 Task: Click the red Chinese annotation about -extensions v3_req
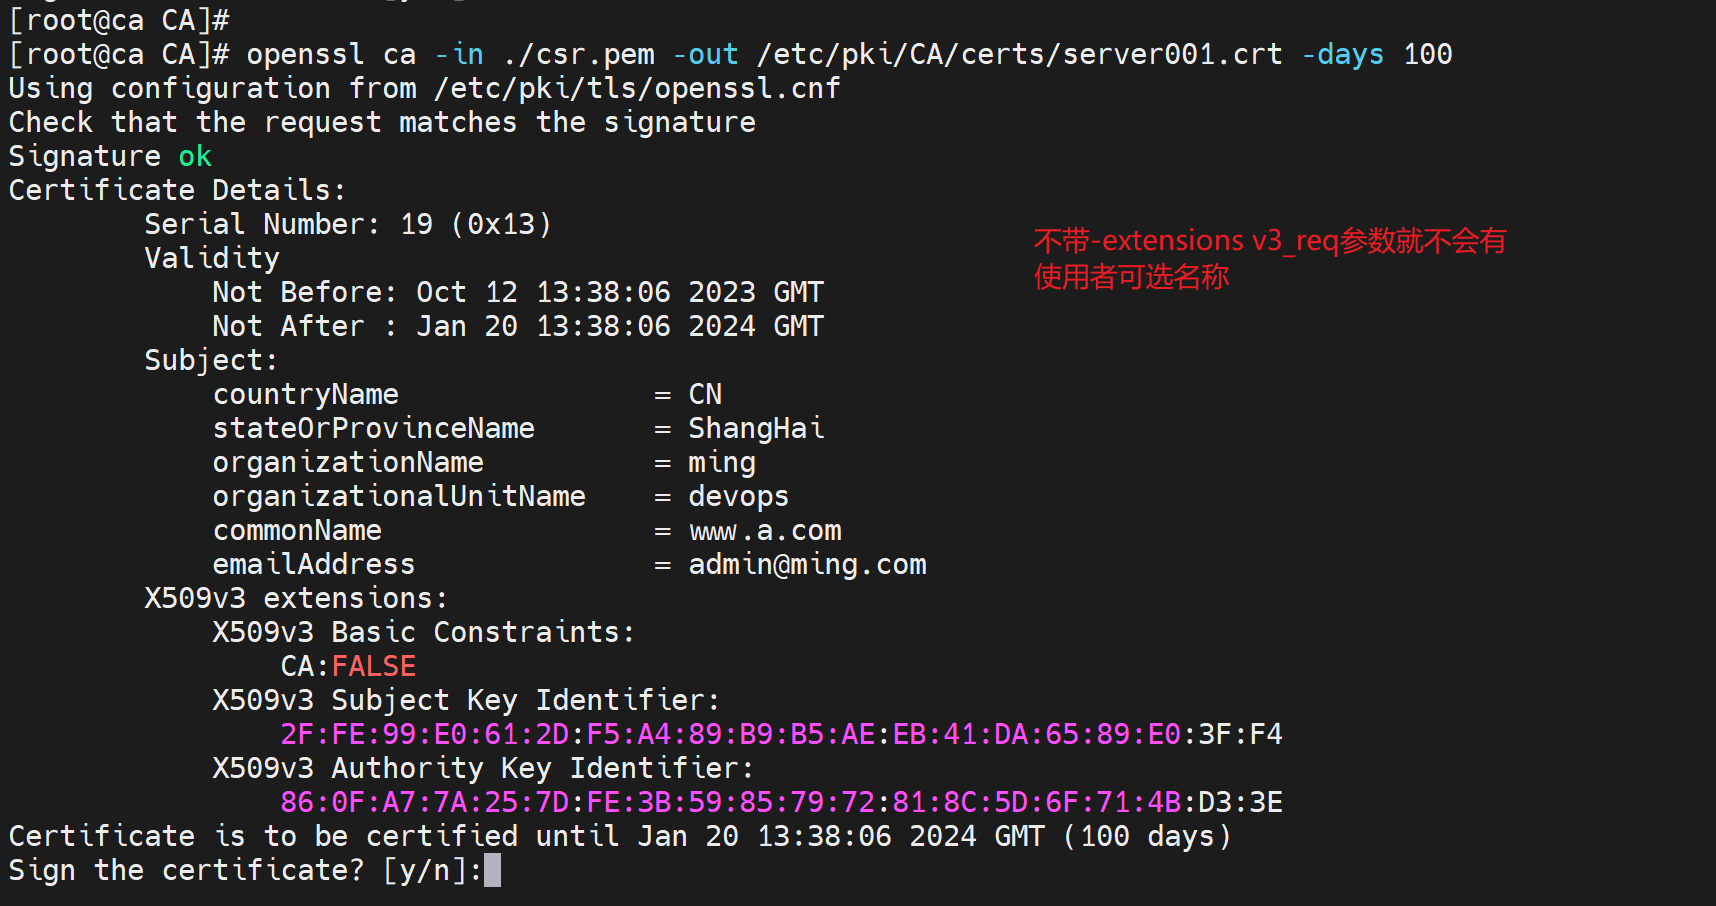point(1268,258)
